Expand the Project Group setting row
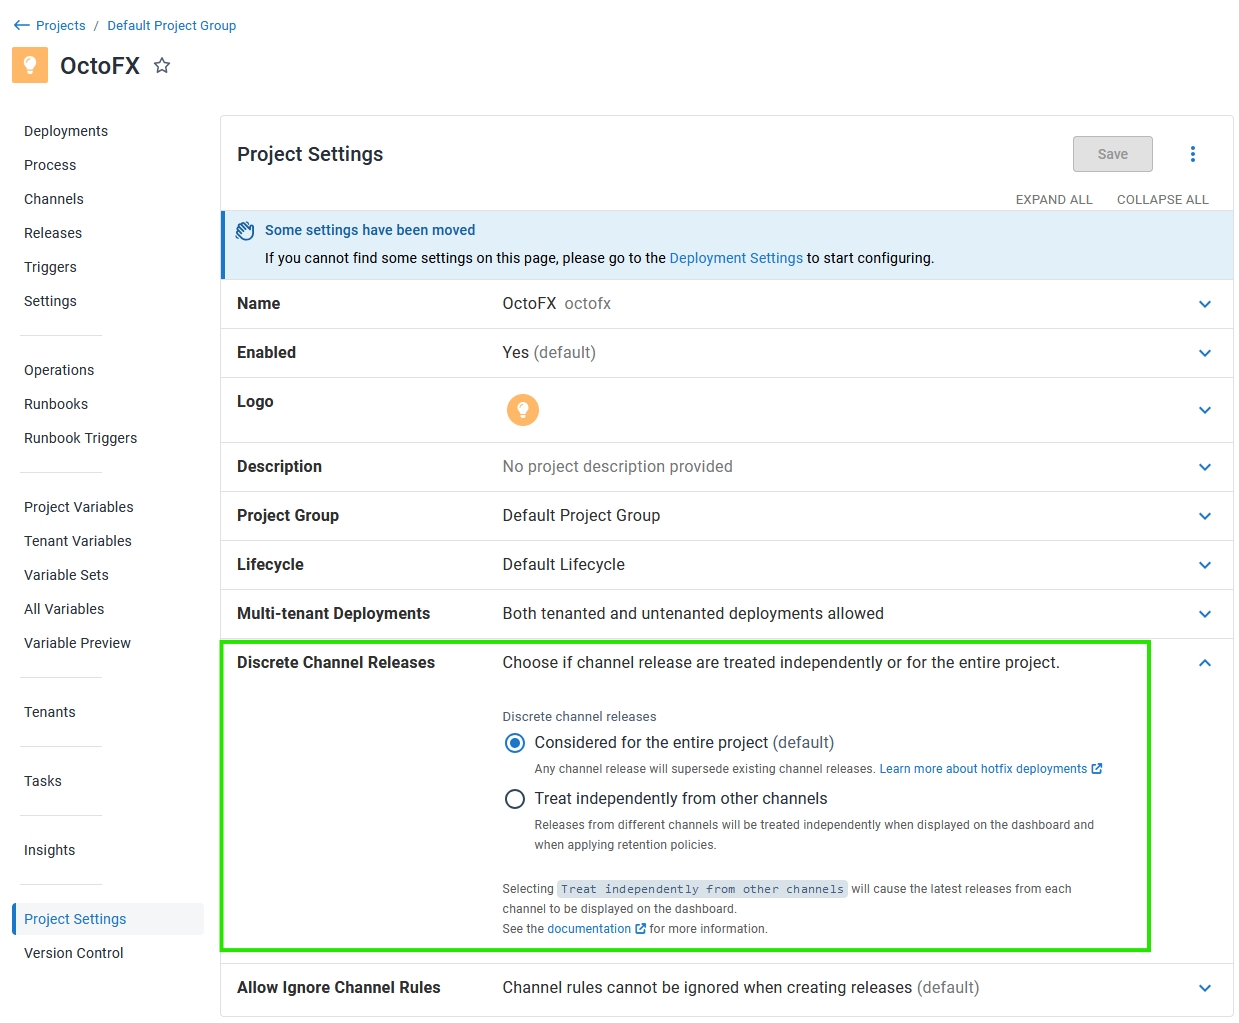Image resolution: width=1239 pixels, height=1023 pixels. tap(1205, 516)
